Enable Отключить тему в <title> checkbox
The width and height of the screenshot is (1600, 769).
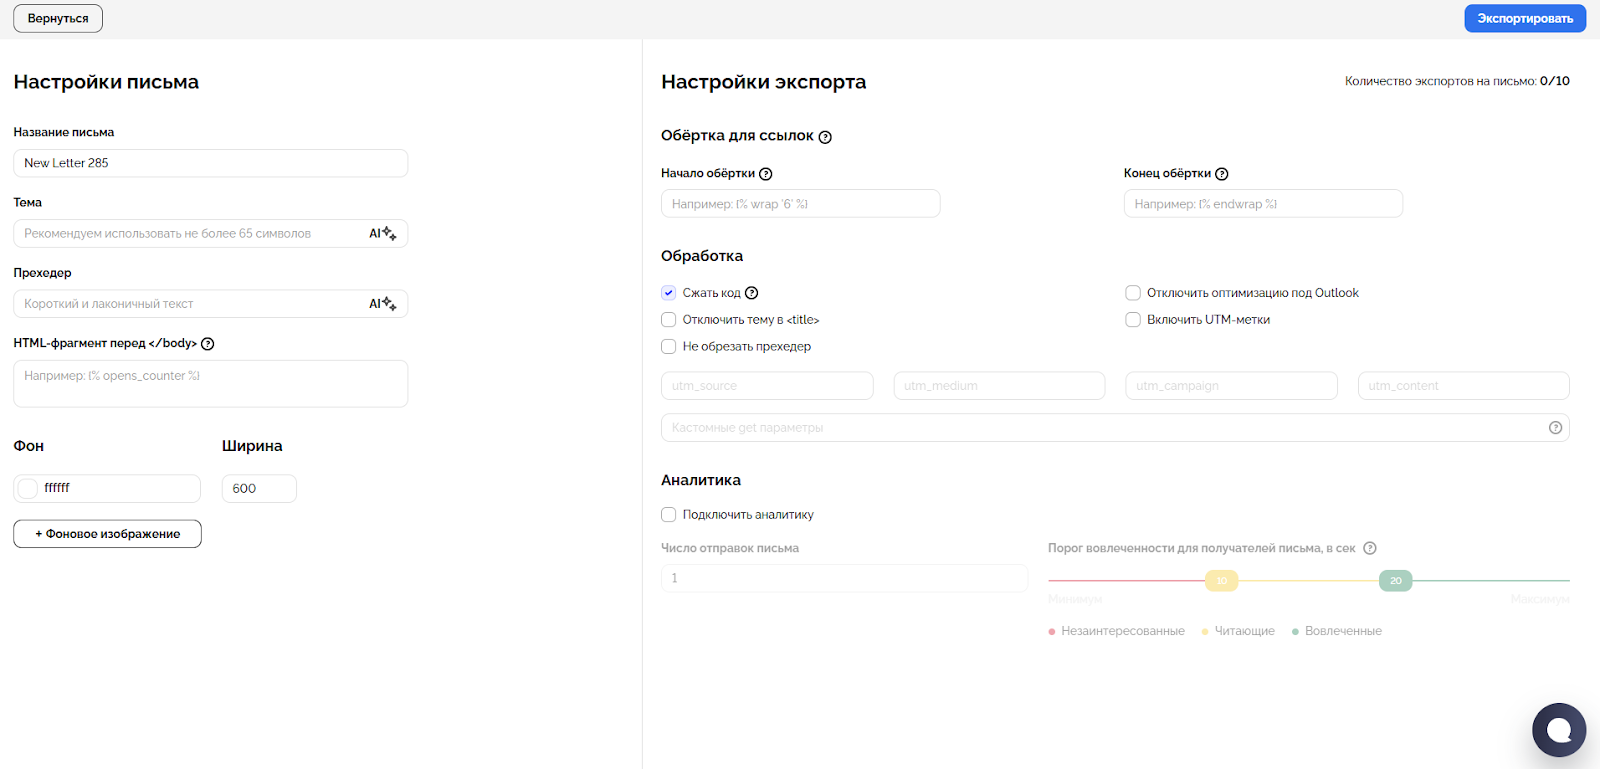[669, 320]
